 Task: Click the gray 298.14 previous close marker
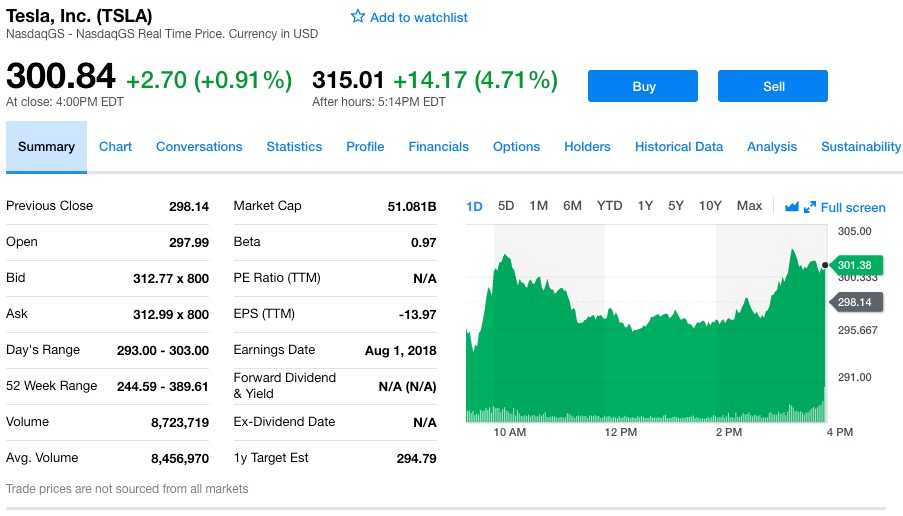pyautogui.click(x=855, y=302)
